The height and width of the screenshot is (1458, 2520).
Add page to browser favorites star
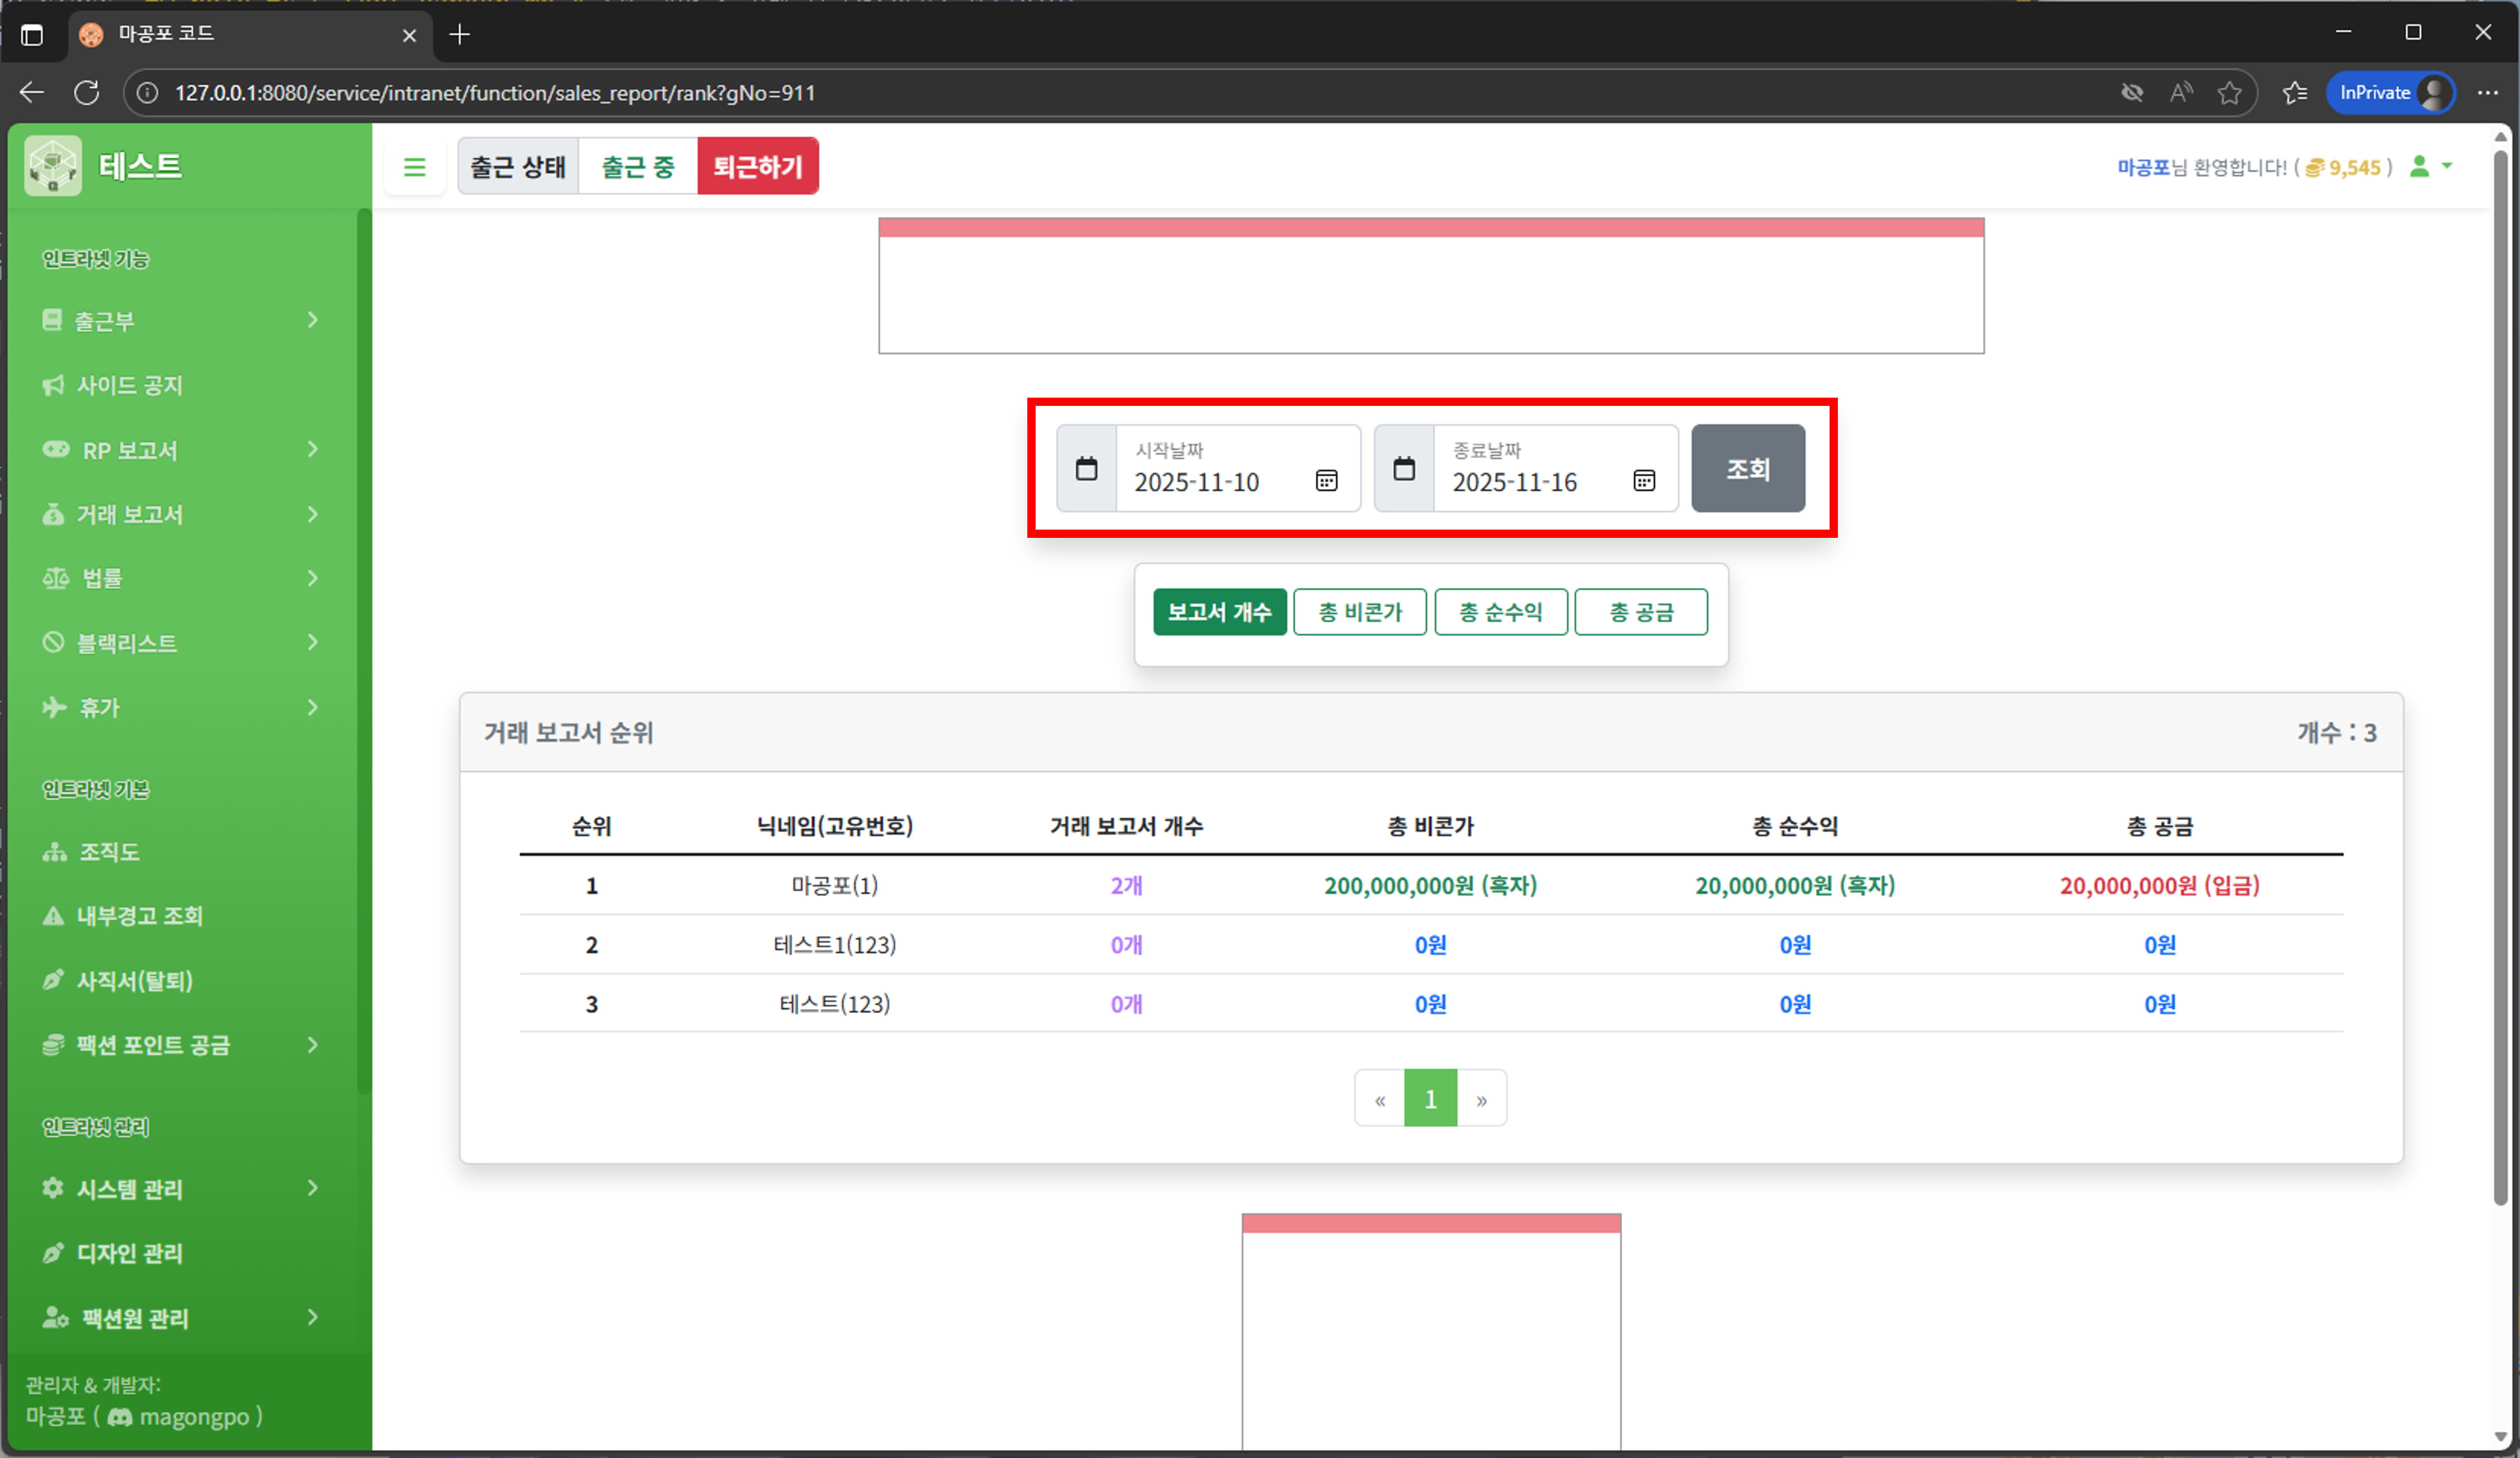2229,93
